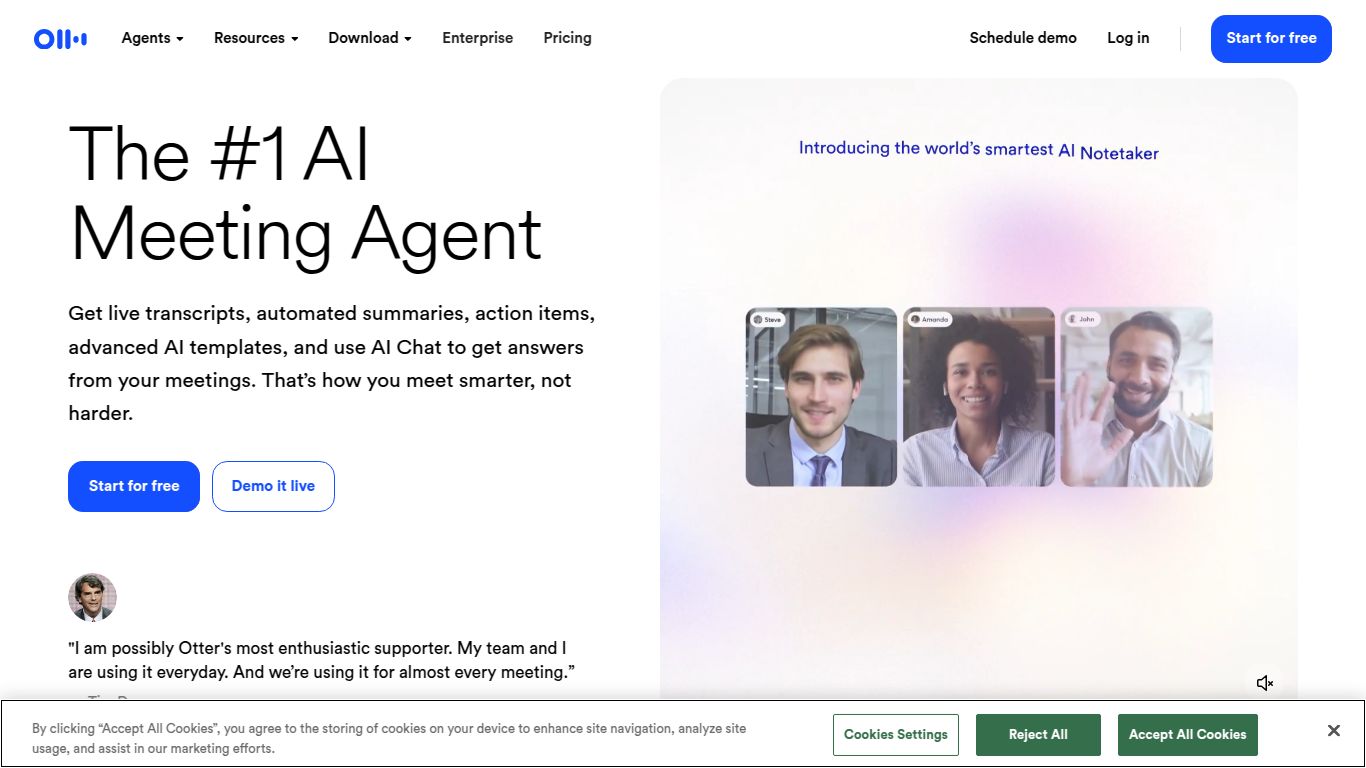Reject All cookies
The image size is (1366, 768).
point(1038,735)
